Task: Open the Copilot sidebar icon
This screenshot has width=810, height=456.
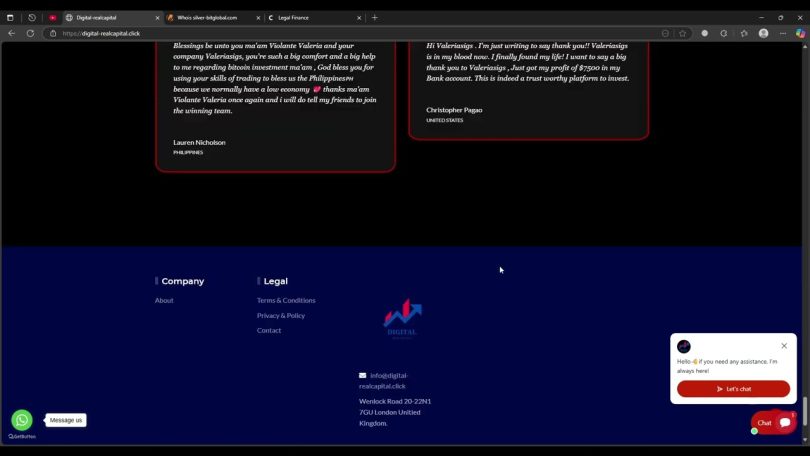Action: pos(800,33)
